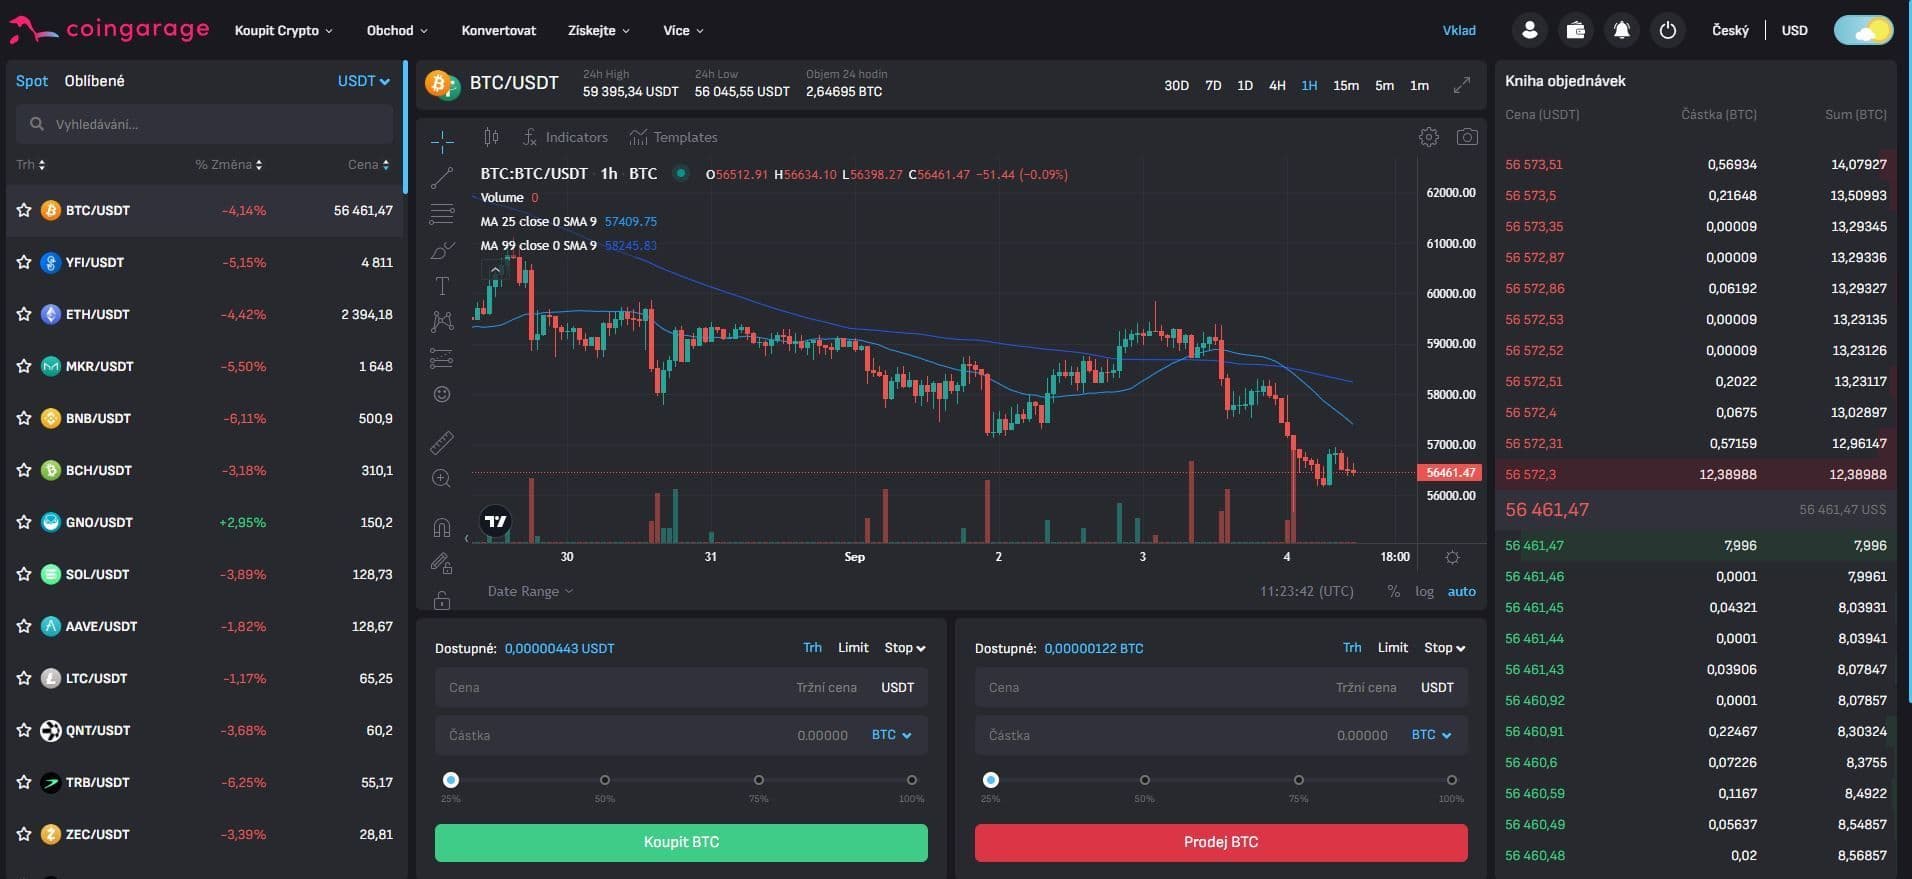Toggle the light/dark theme switch
This screenshot has width=1912, height=879.
[x=1863, y=30]
